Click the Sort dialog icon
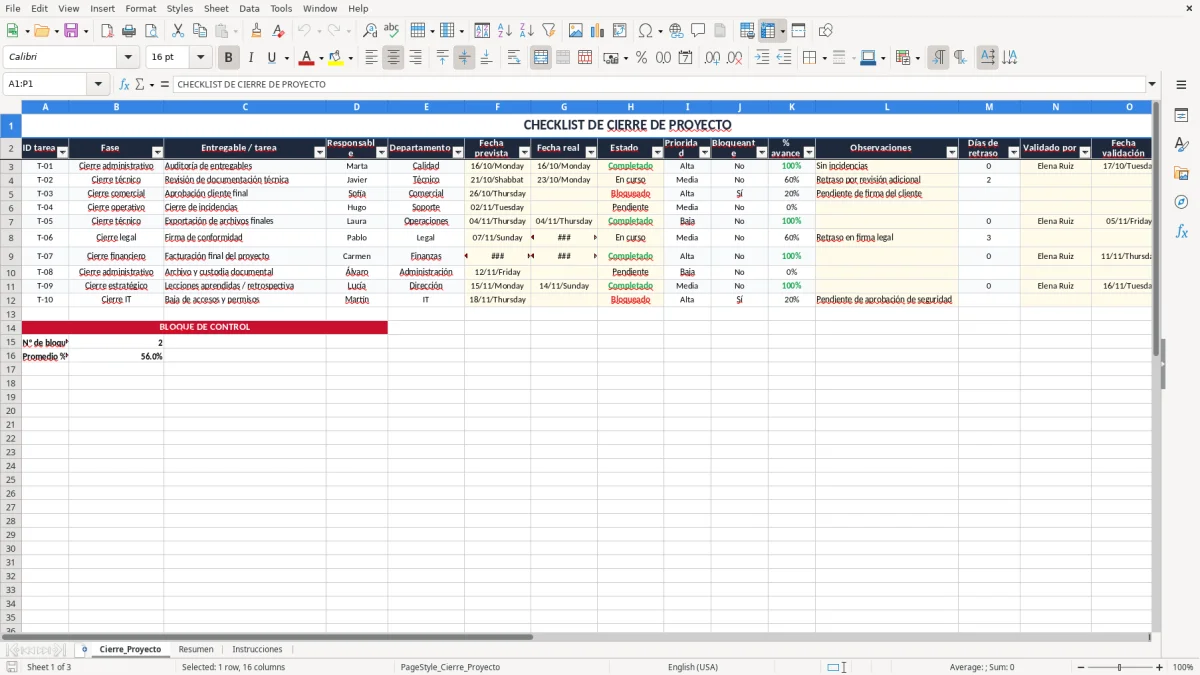1200x675 pixels. (482, 31)
